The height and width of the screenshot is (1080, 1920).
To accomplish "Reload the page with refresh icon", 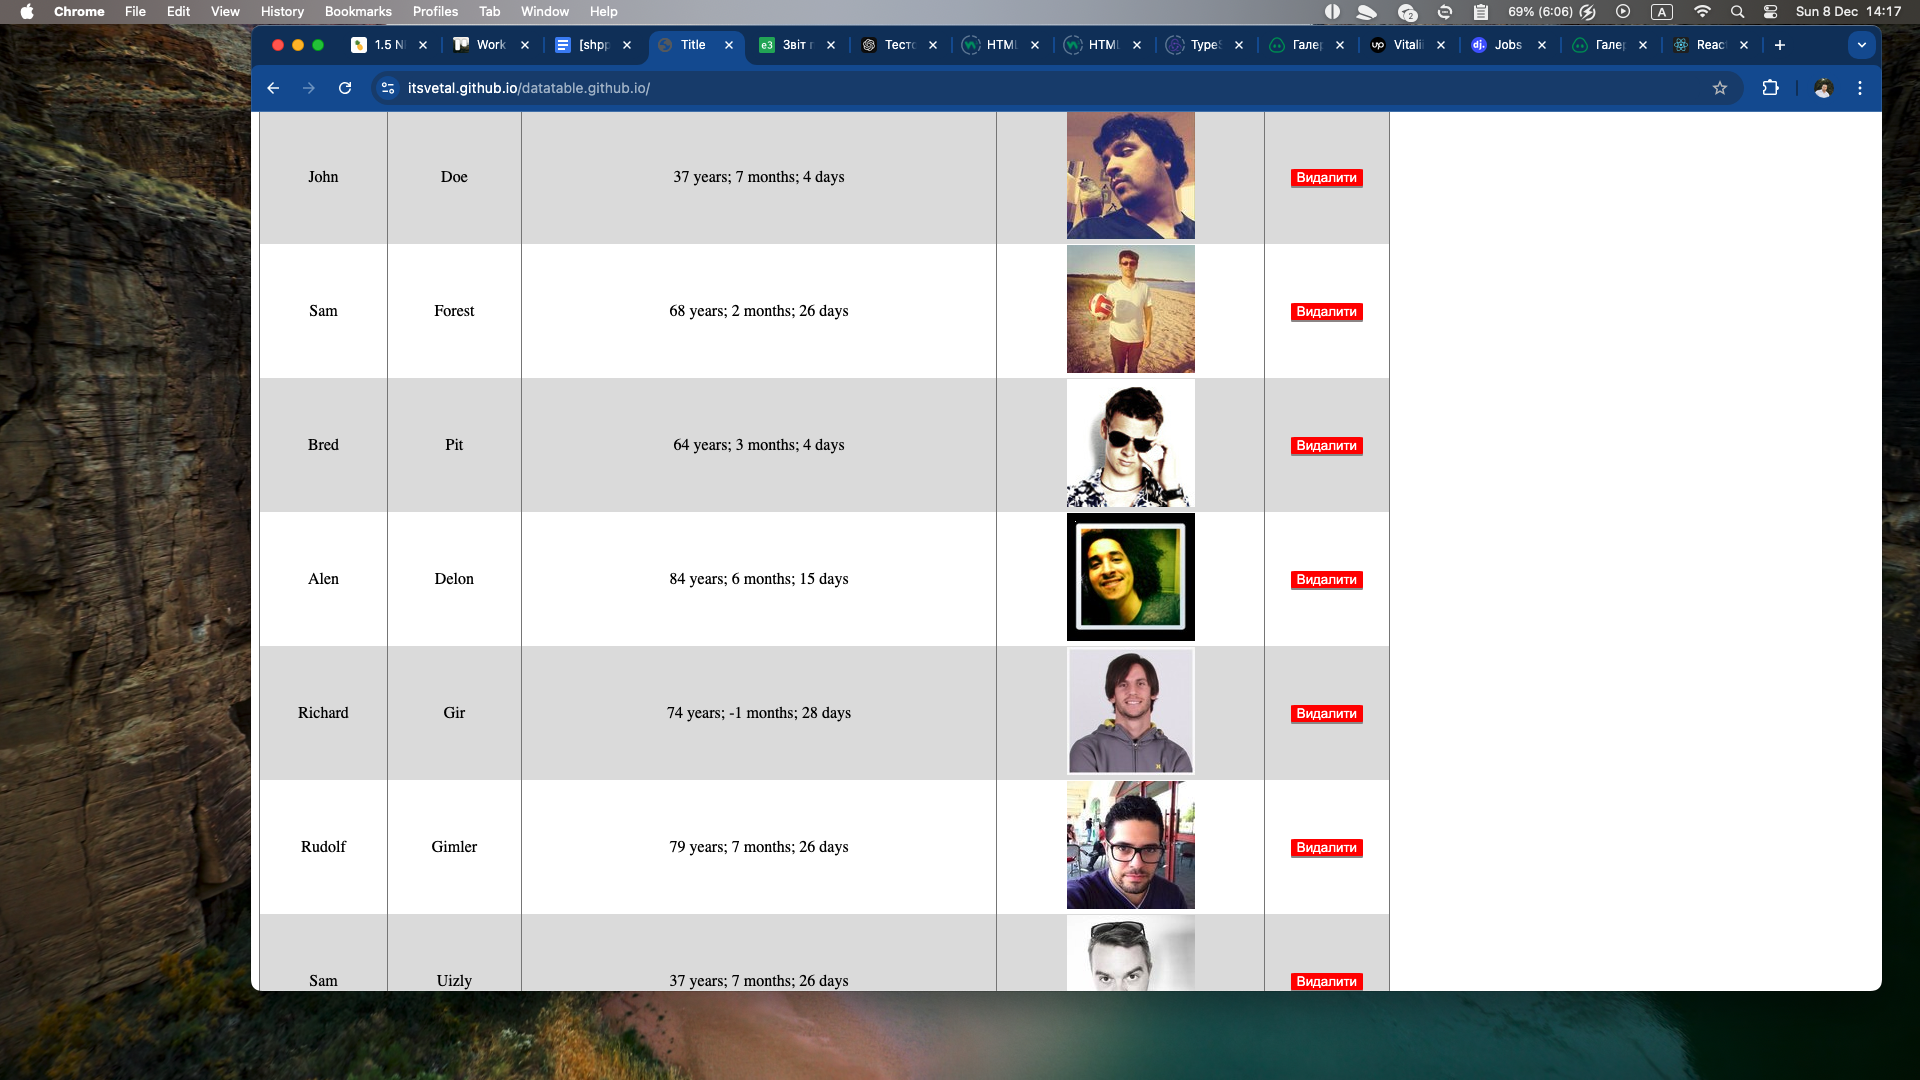I will 345,88.
